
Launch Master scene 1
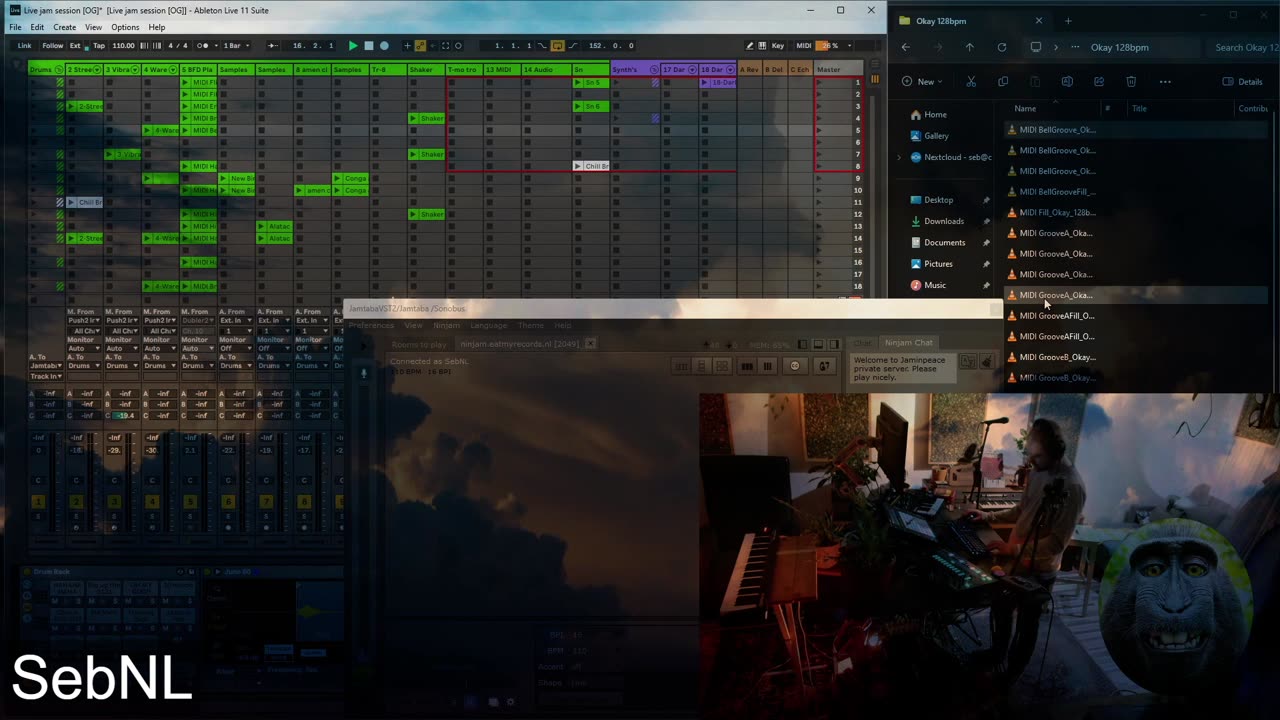click(x=820, y=82)
